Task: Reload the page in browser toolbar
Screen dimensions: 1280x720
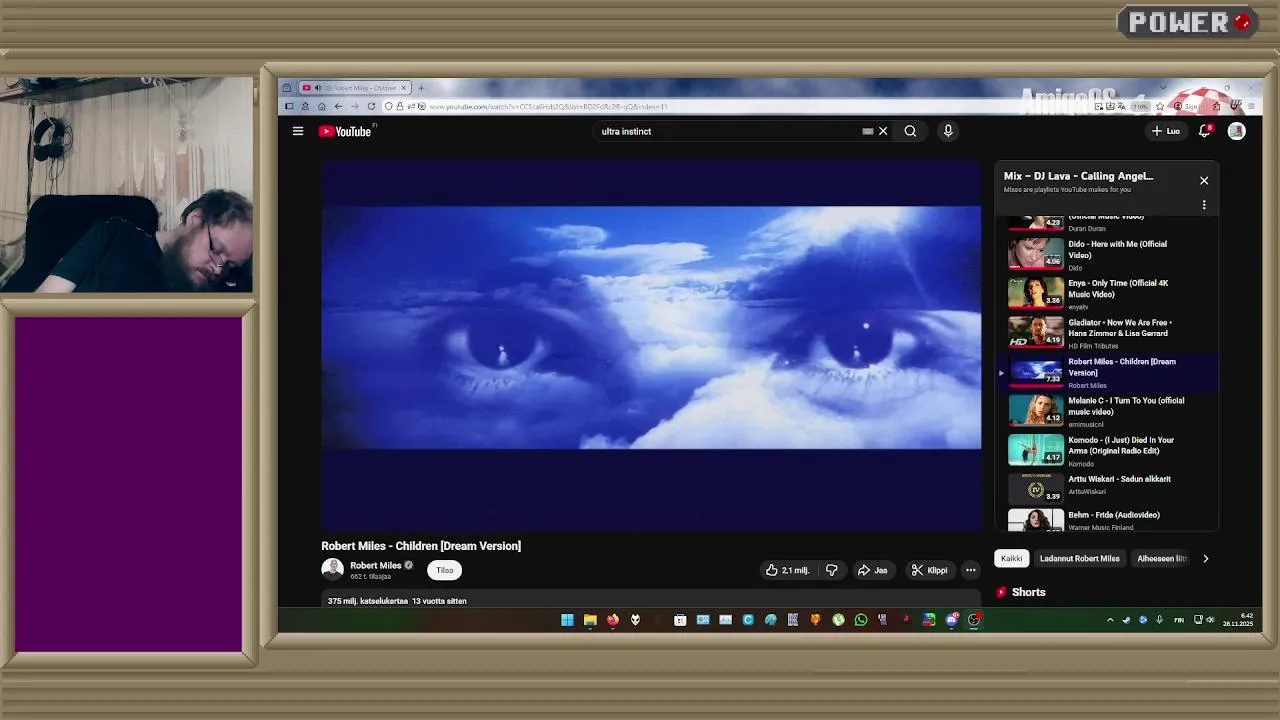Action: (x=371, y=106)
